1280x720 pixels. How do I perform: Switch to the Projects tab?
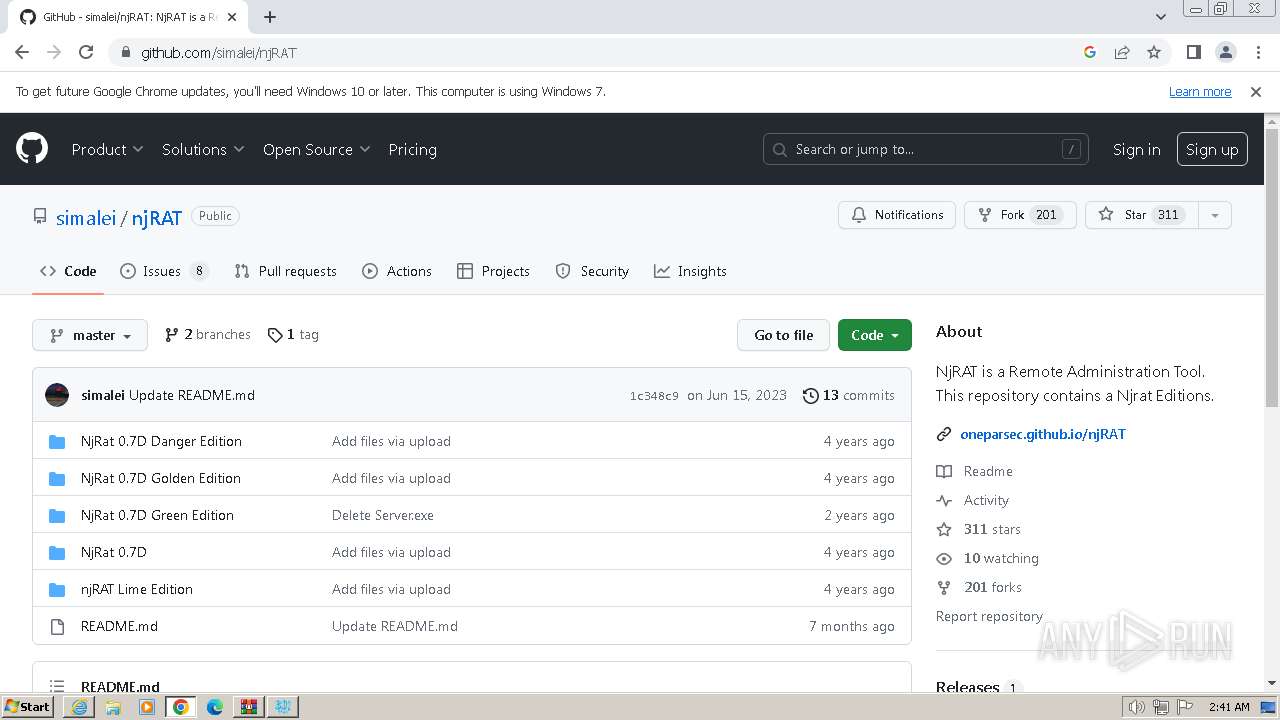[493, 271]
